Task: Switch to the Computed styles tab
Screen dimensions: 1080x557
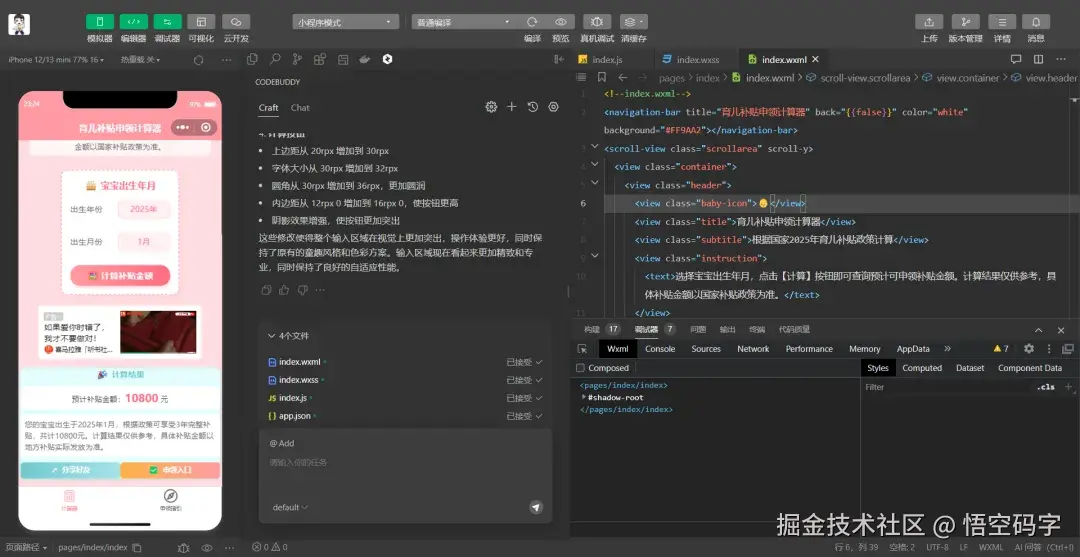Action: 922,368
